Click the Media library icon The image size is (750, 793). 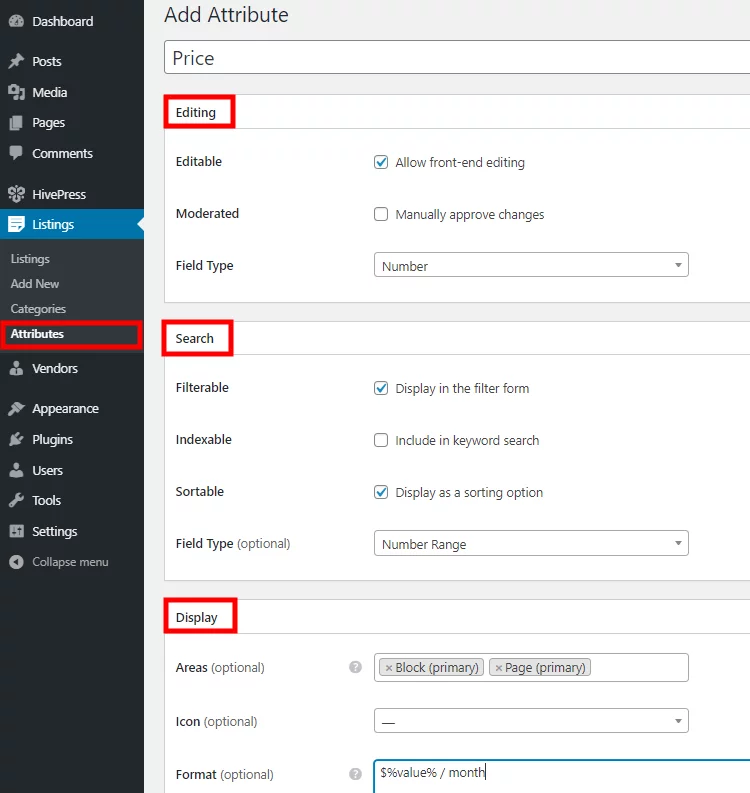pyautogui.click(x=16, y=92)
